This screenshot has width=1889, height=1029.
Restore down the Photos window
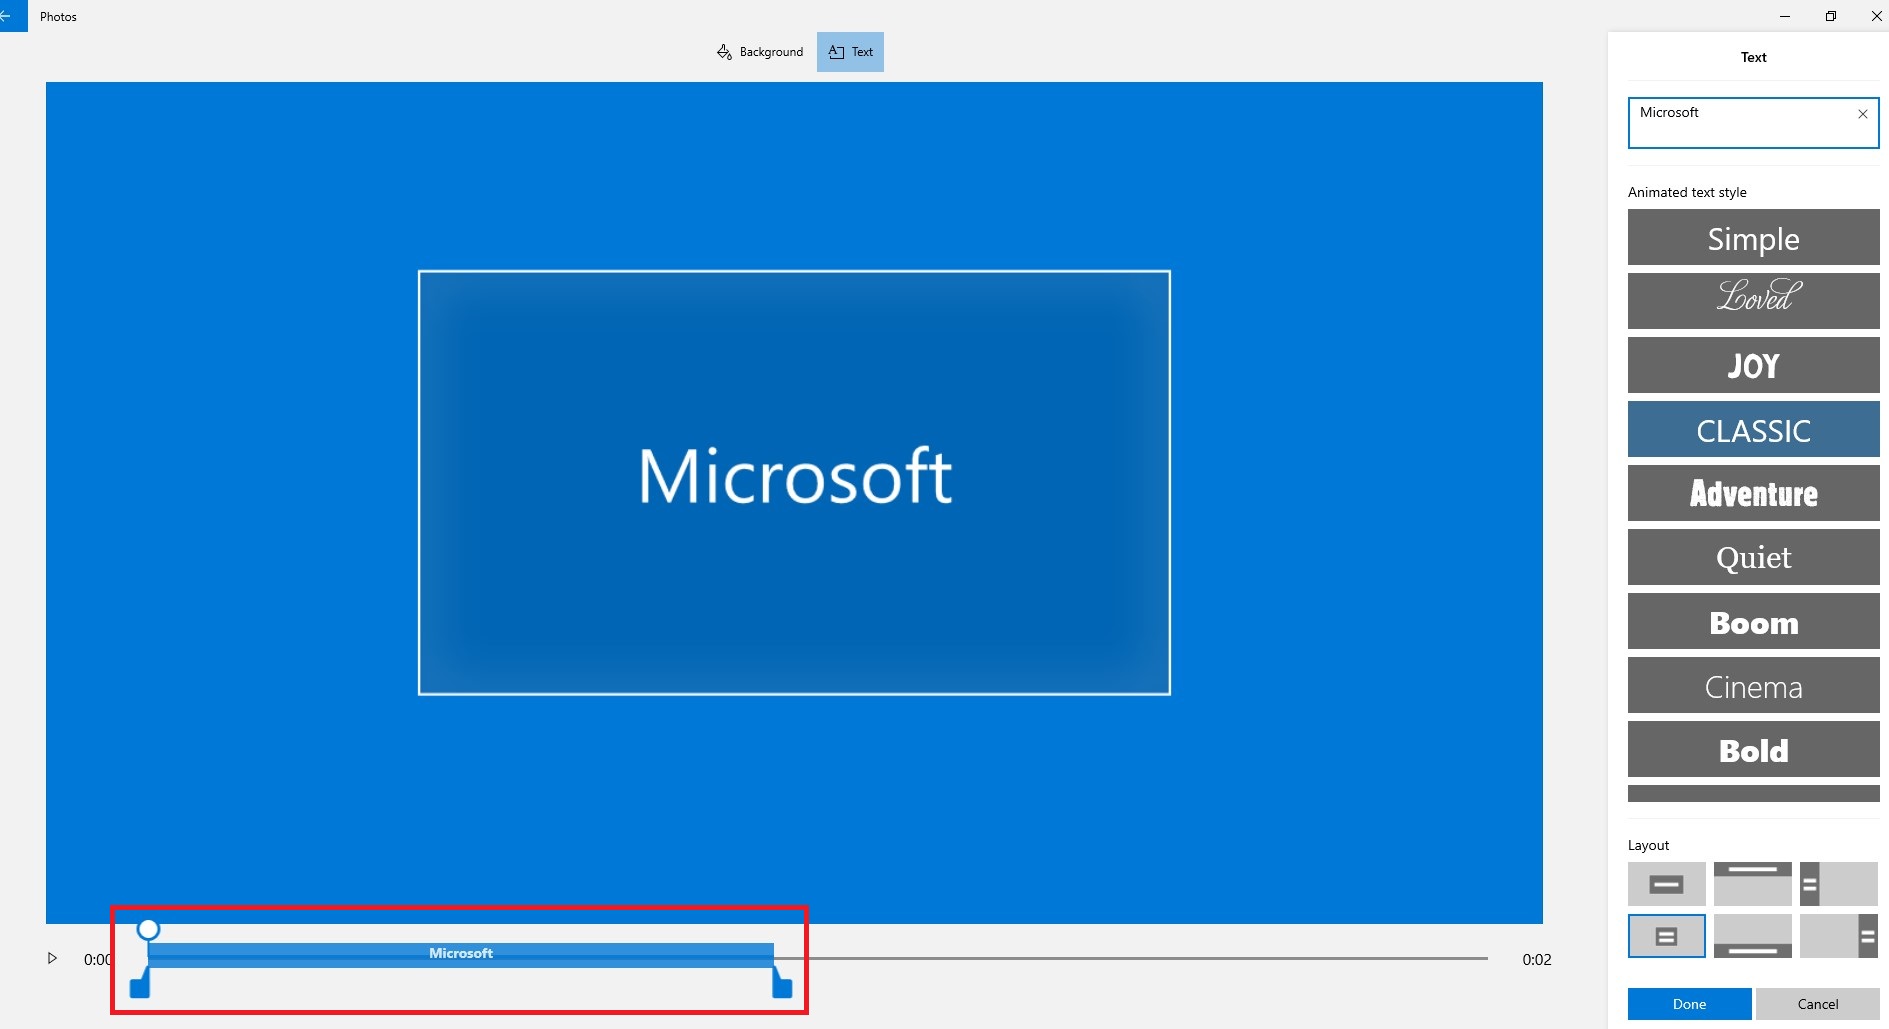click(x=1831, y=16)
